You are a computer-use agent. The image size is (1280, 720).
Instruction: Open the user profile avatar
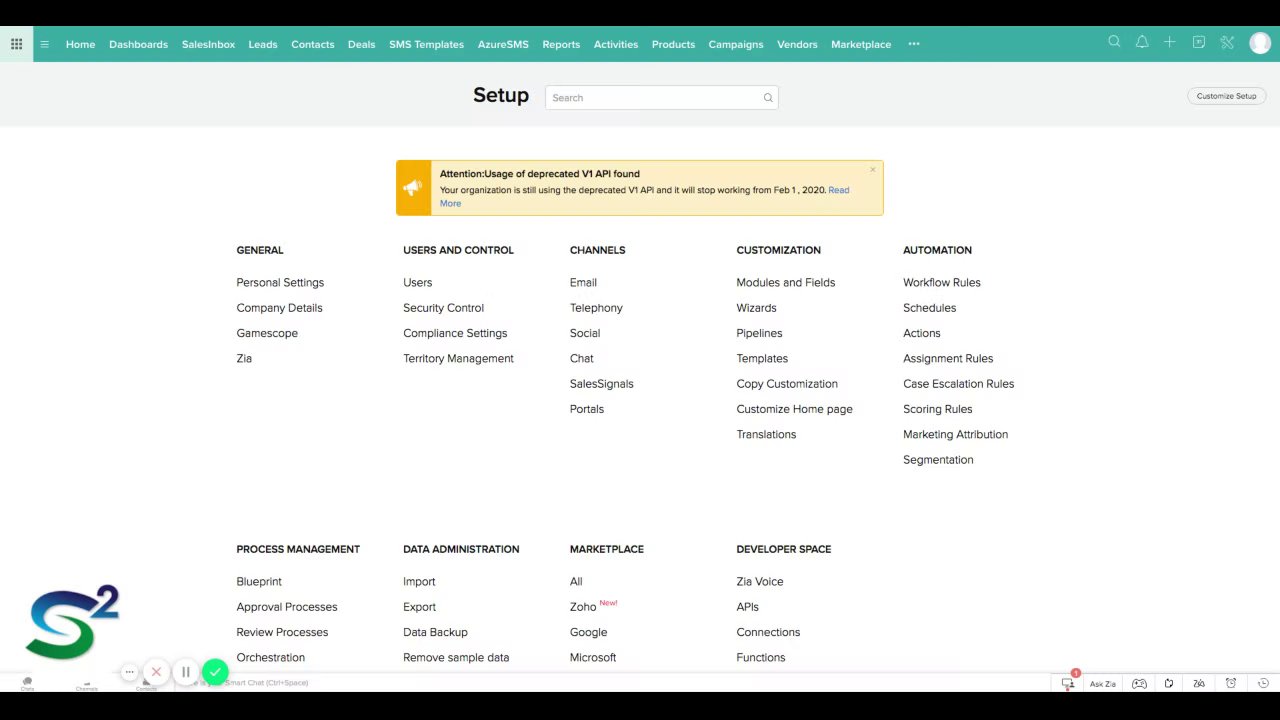1259,43
